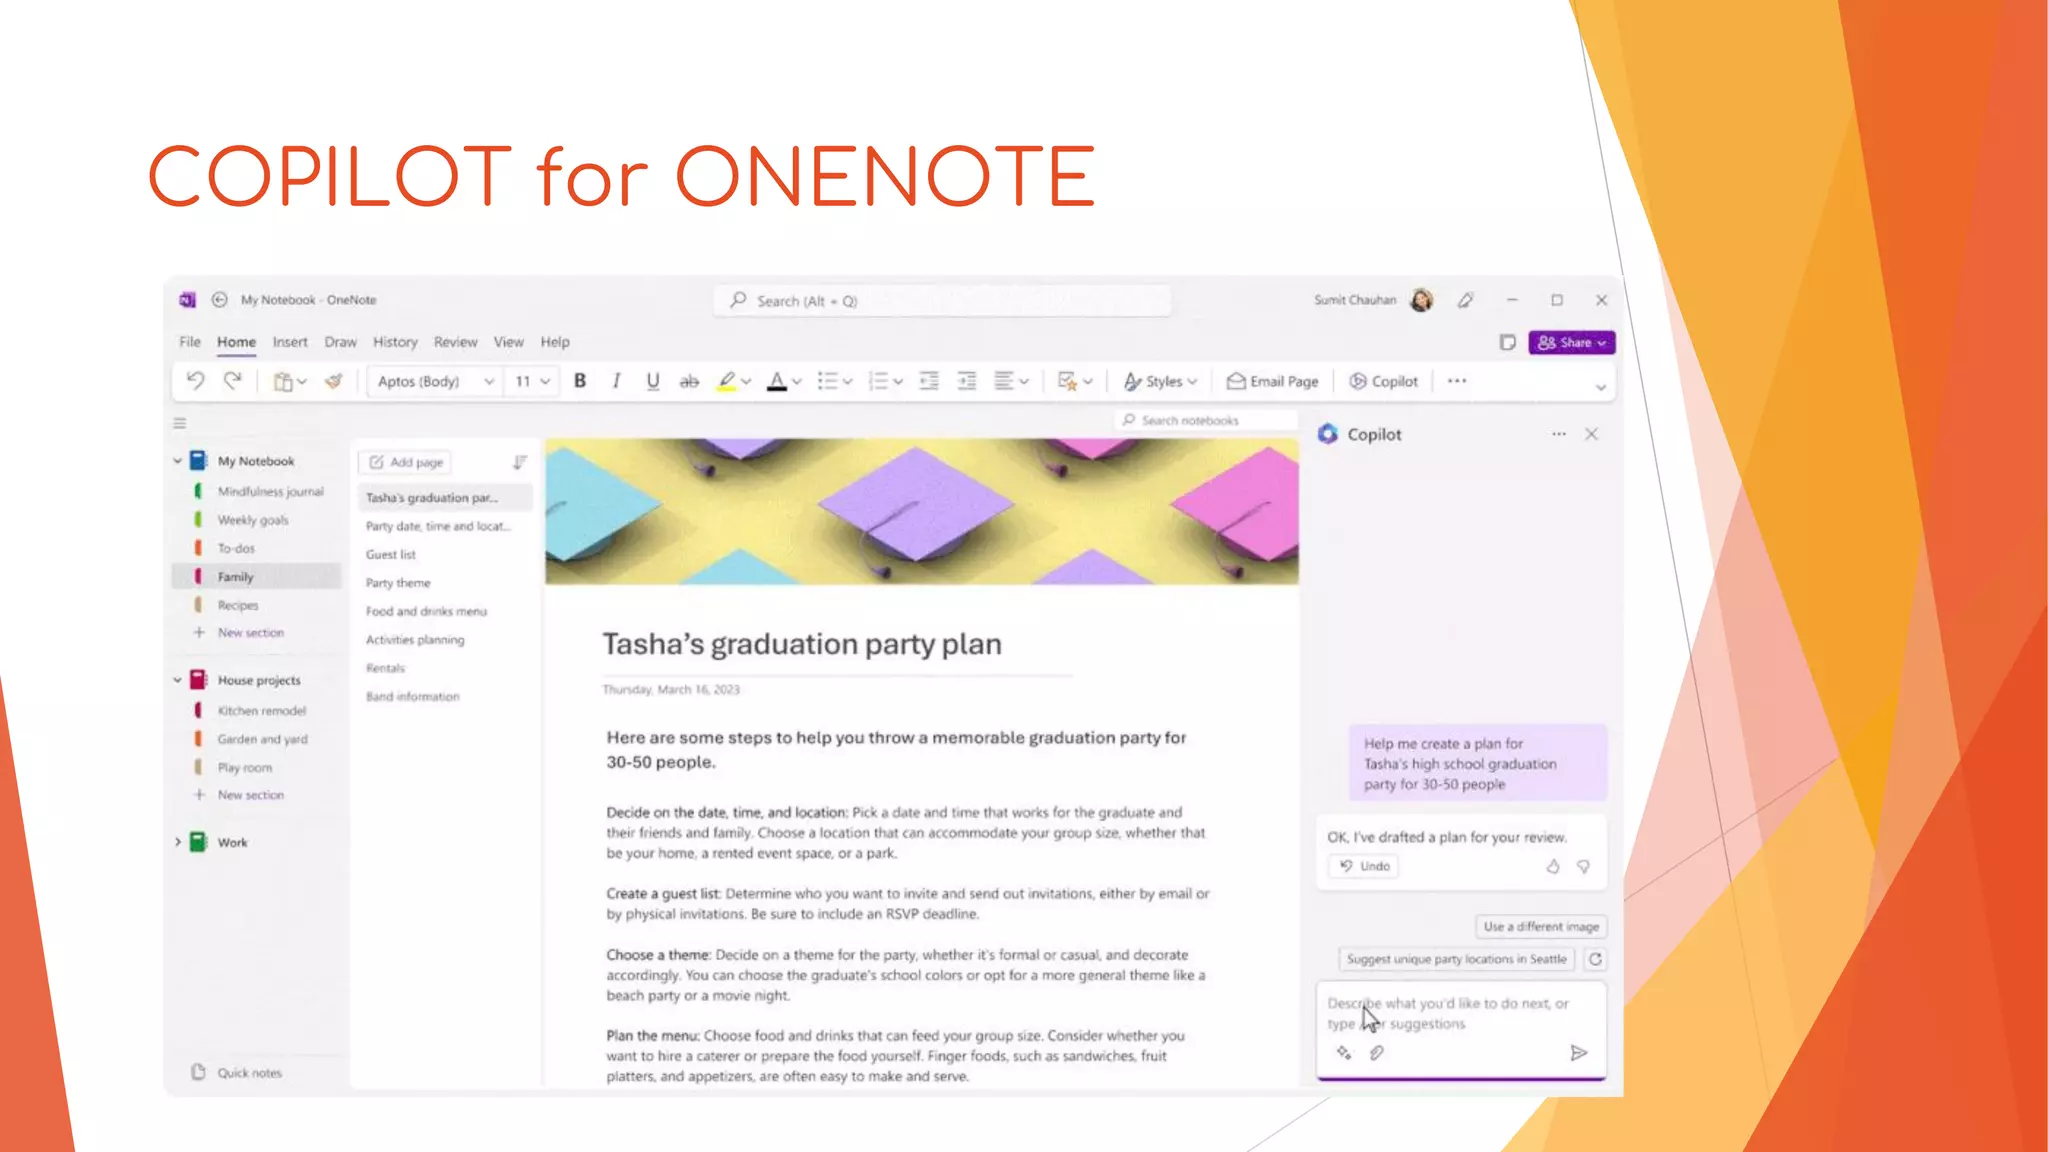The image size is (2048, 1152).
Task: Click Sumit Chauhan's profile picture
Action: [1421, 300]
